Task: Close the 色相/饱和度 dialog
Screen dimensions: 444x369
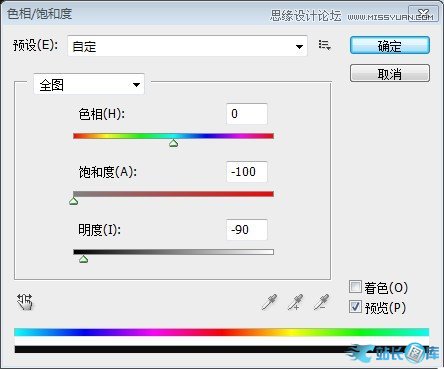Action: (x=423, y=14)
